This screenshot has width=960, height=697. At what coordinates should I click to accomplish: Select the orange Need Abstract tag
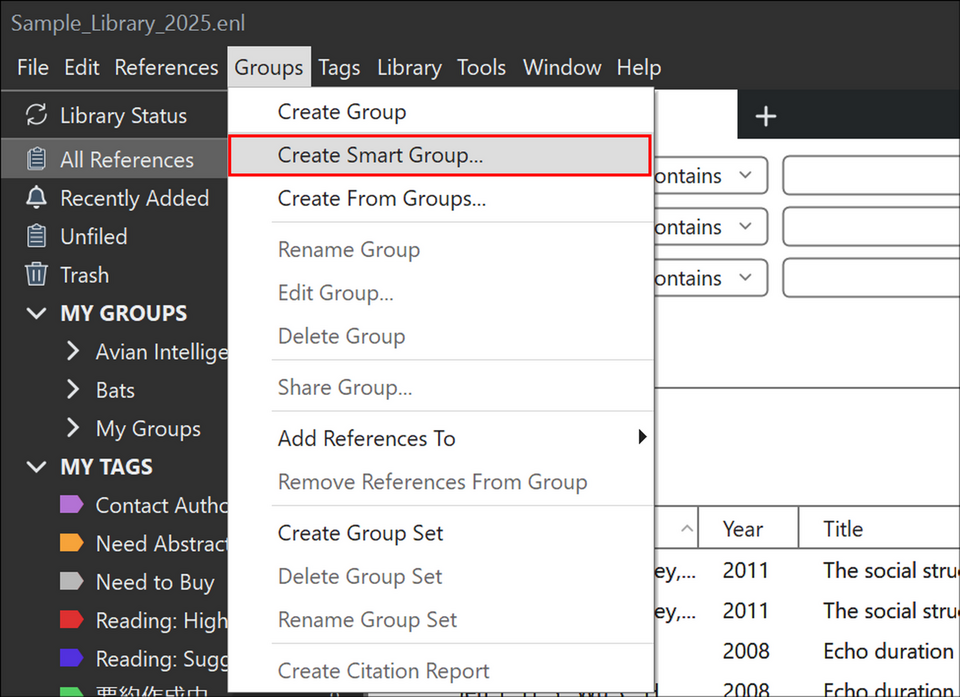click(x=72, y=543)
